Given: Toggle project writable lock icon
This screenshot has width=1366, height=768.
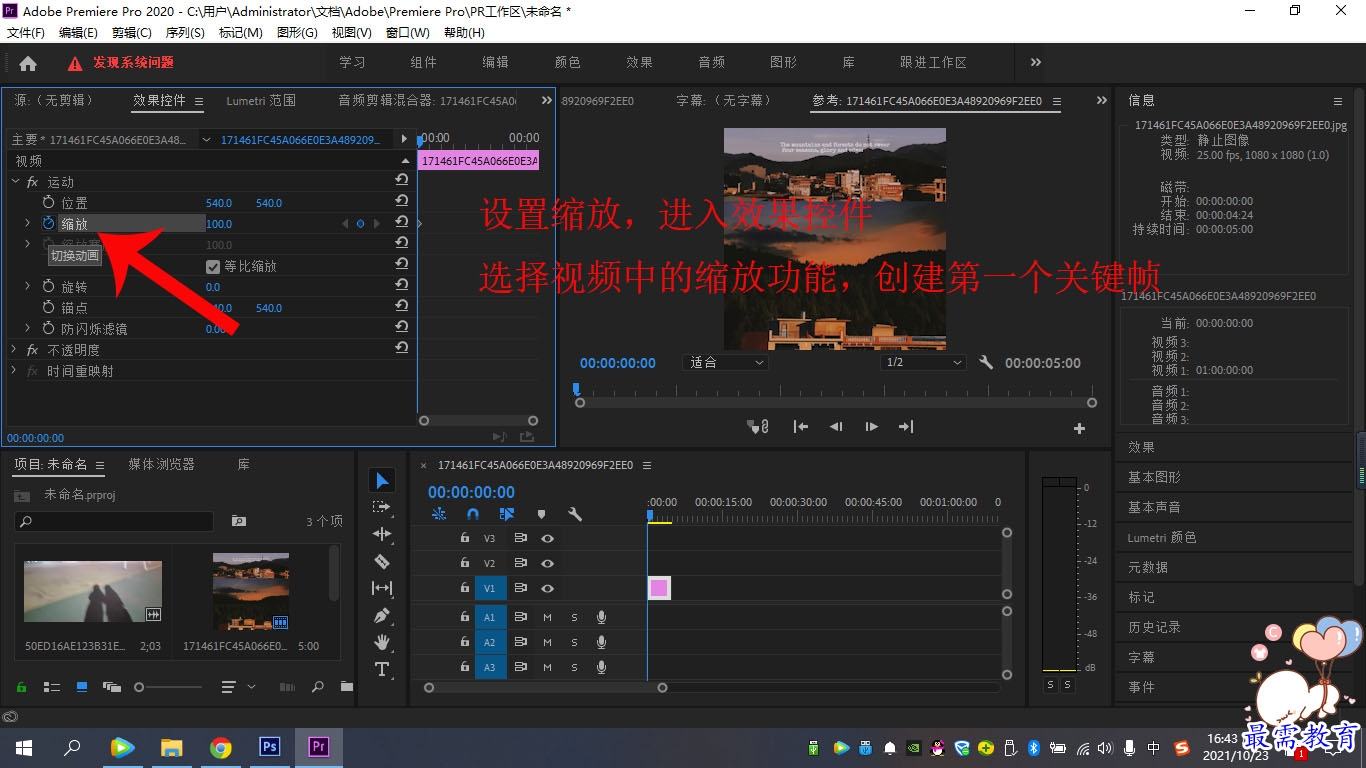Looking at the screenshot, I should click(21, 687).
